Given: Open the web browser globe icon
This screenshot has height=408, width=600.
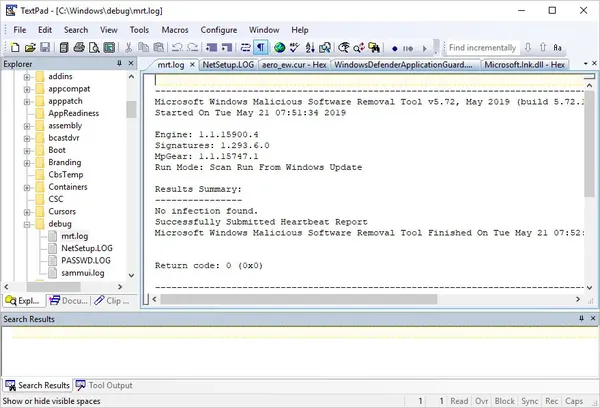Looking at the screenshot, I should point(280,48).
